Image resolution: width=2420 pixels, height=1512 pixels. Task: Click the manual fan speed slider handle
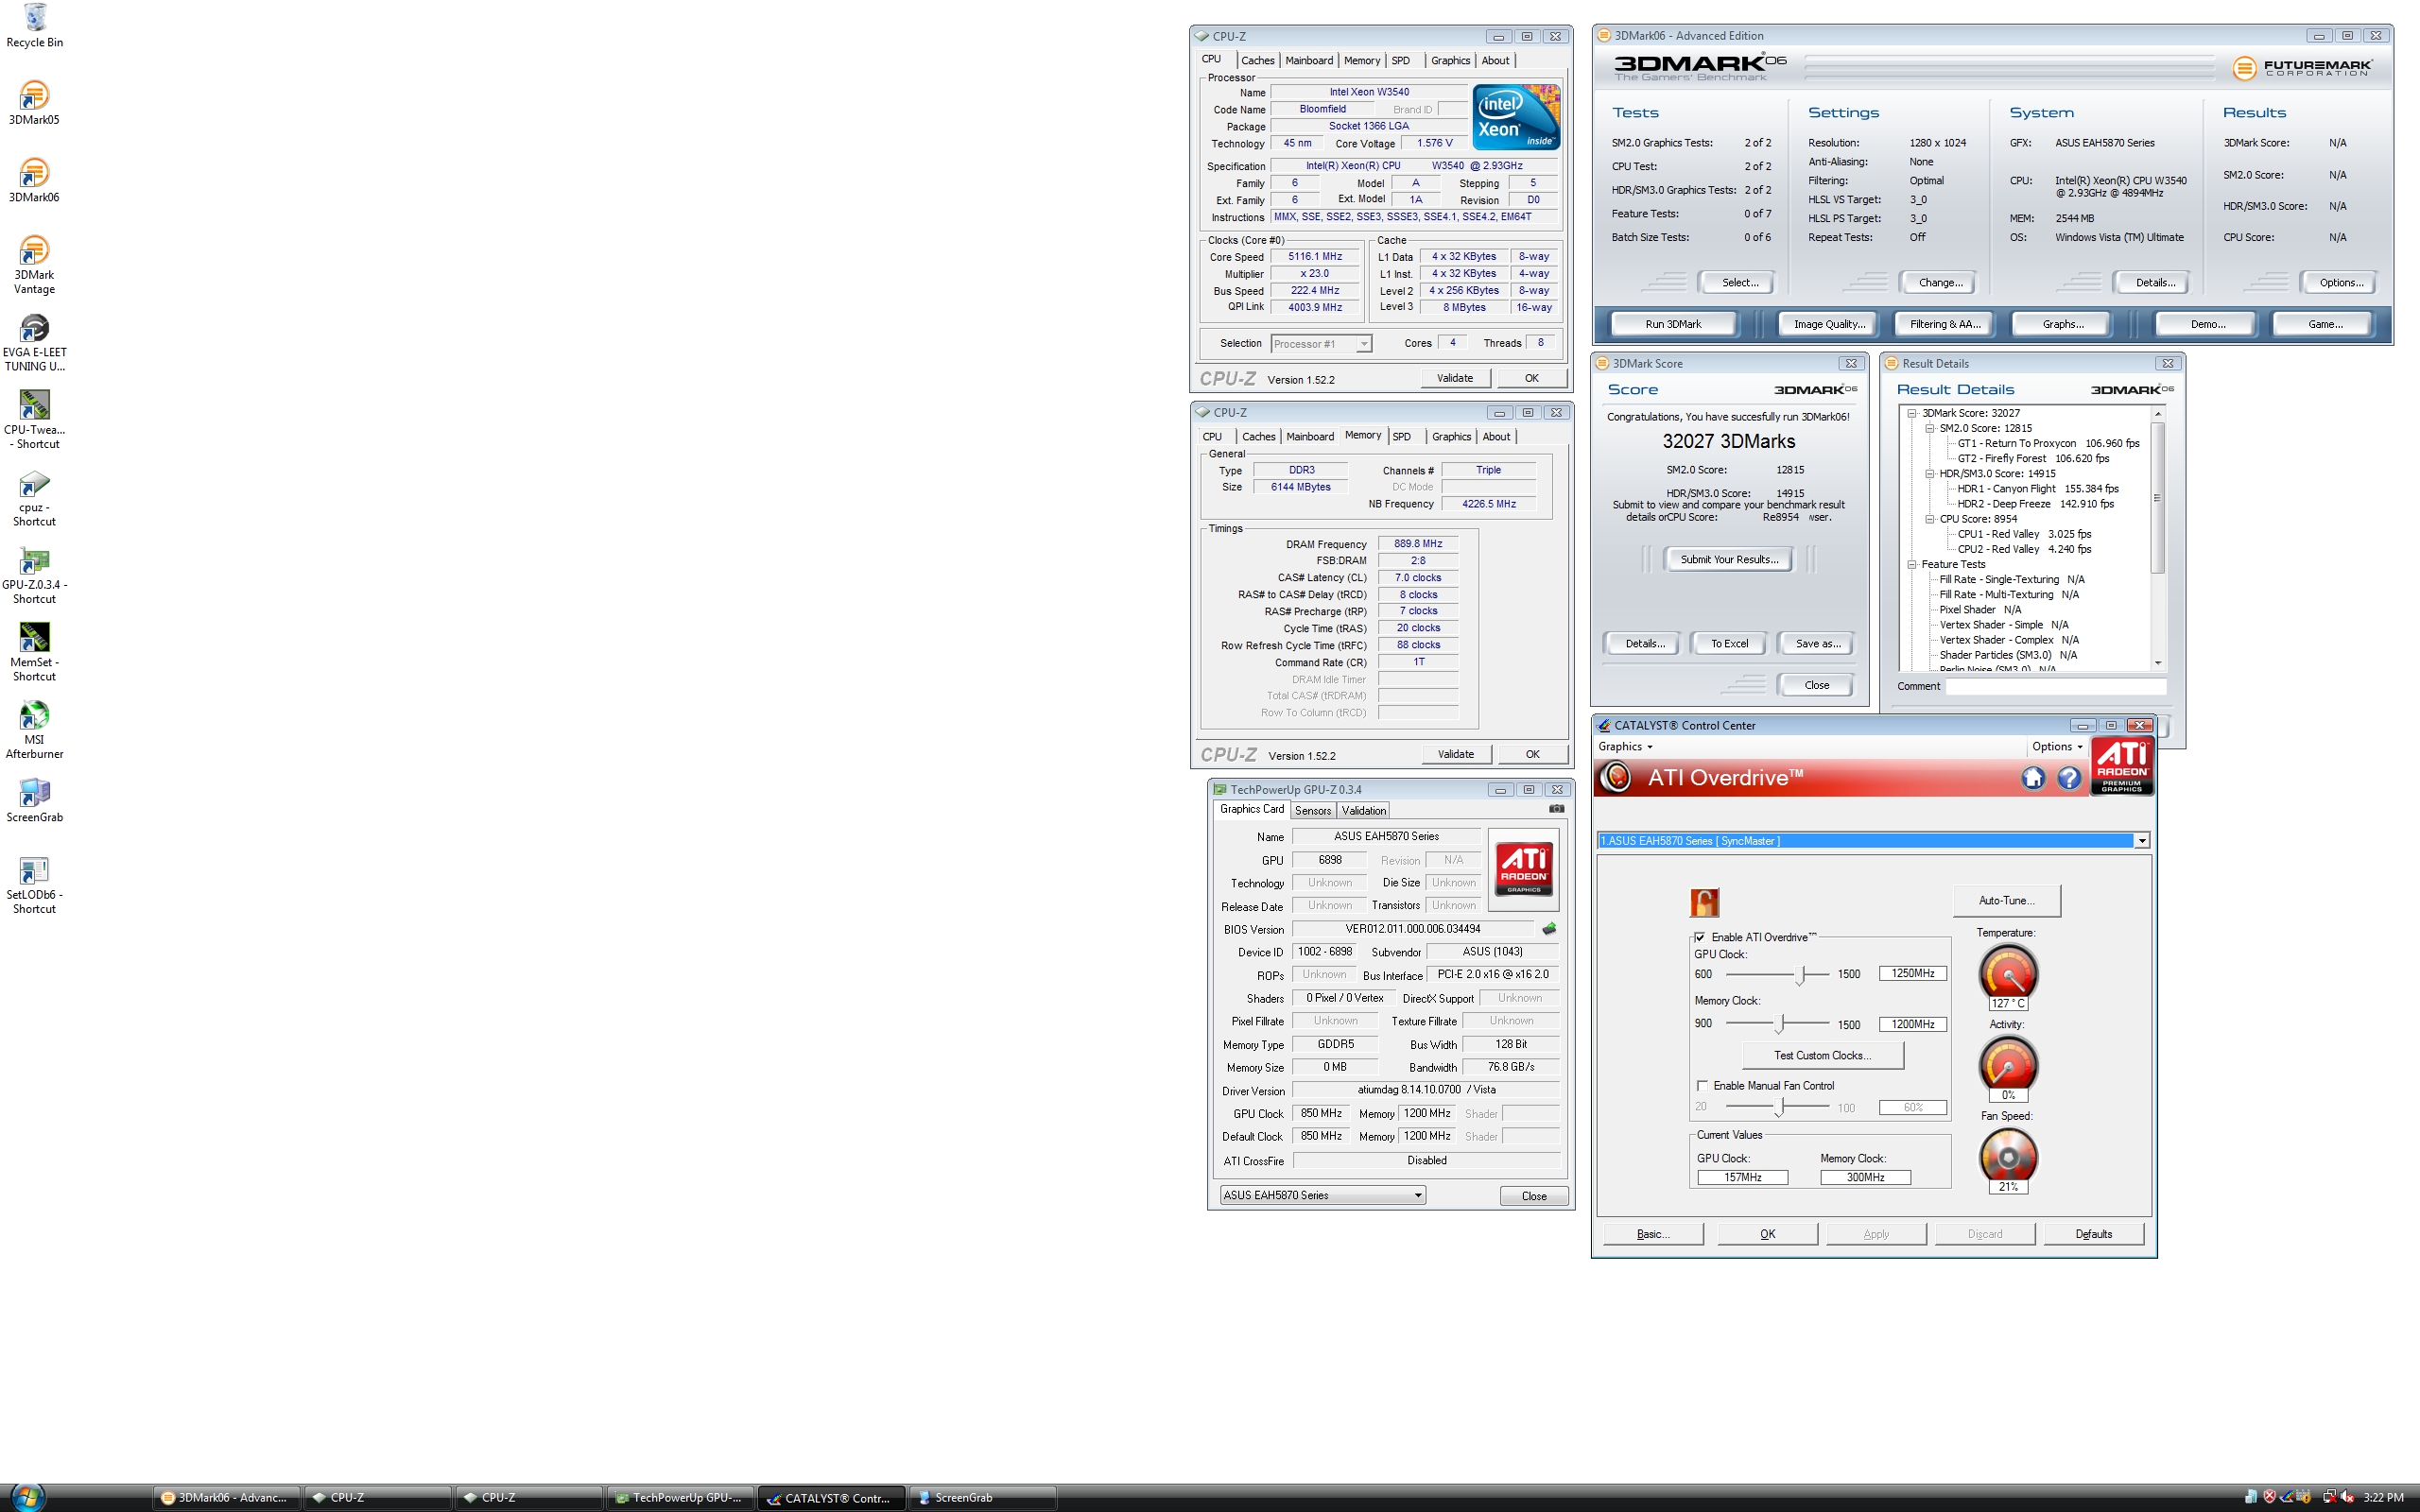click(x=1780, y=1108)
